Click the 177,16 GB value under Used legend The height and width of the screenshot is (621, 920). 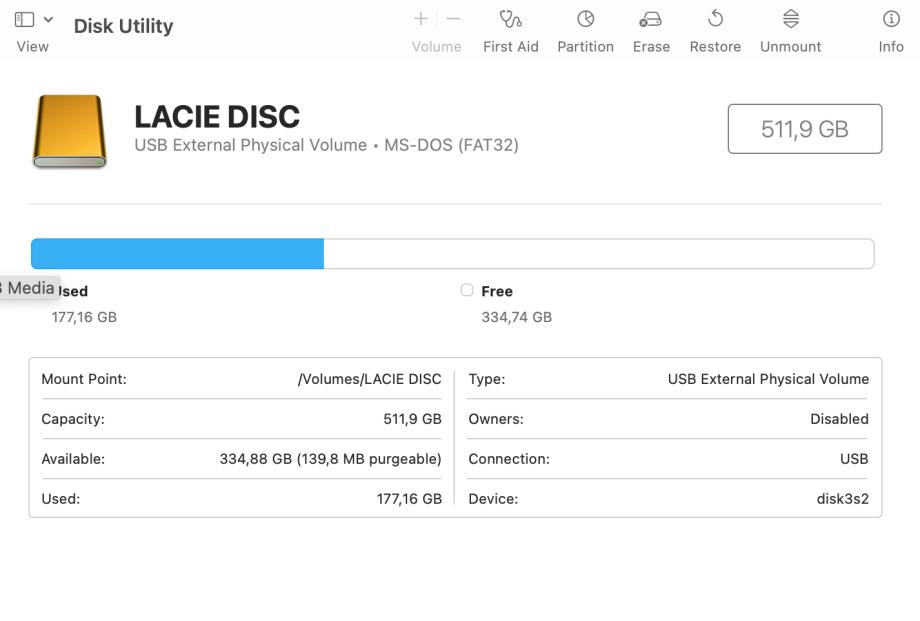point(84,317)
